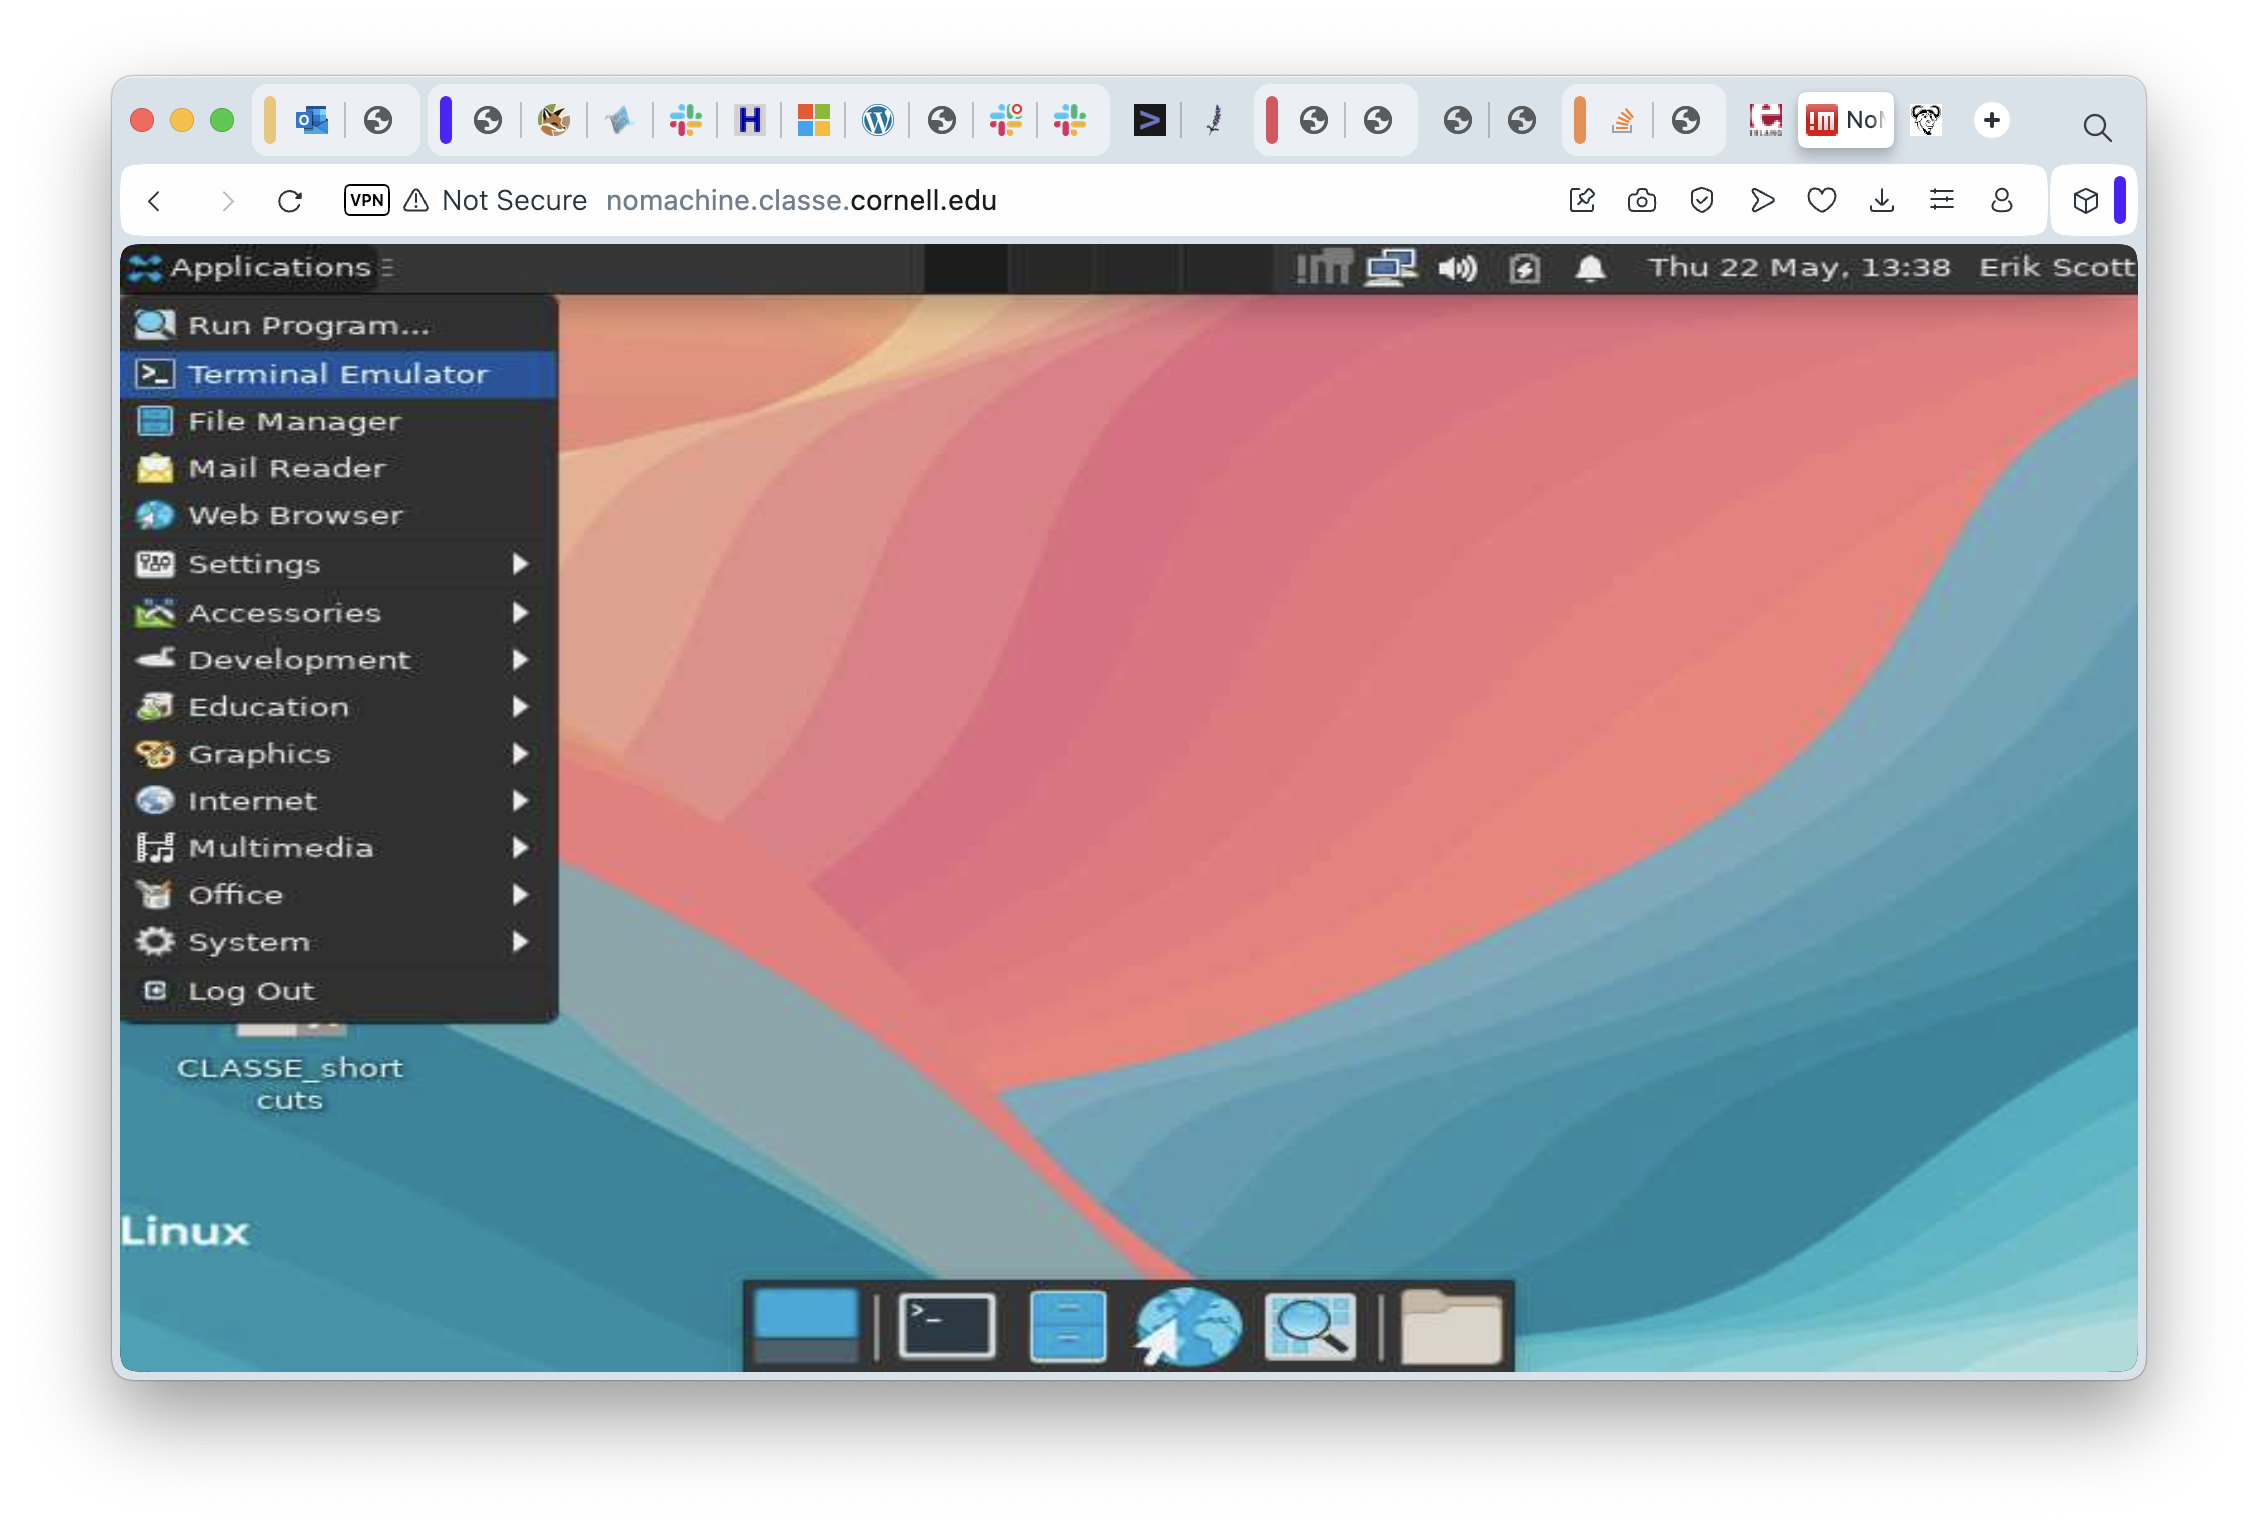The height and width of the screenshot is (1528, 2258).
Task: Click the nomachine.classe.cornell.edu address field
Action: (x=801, y=201)
